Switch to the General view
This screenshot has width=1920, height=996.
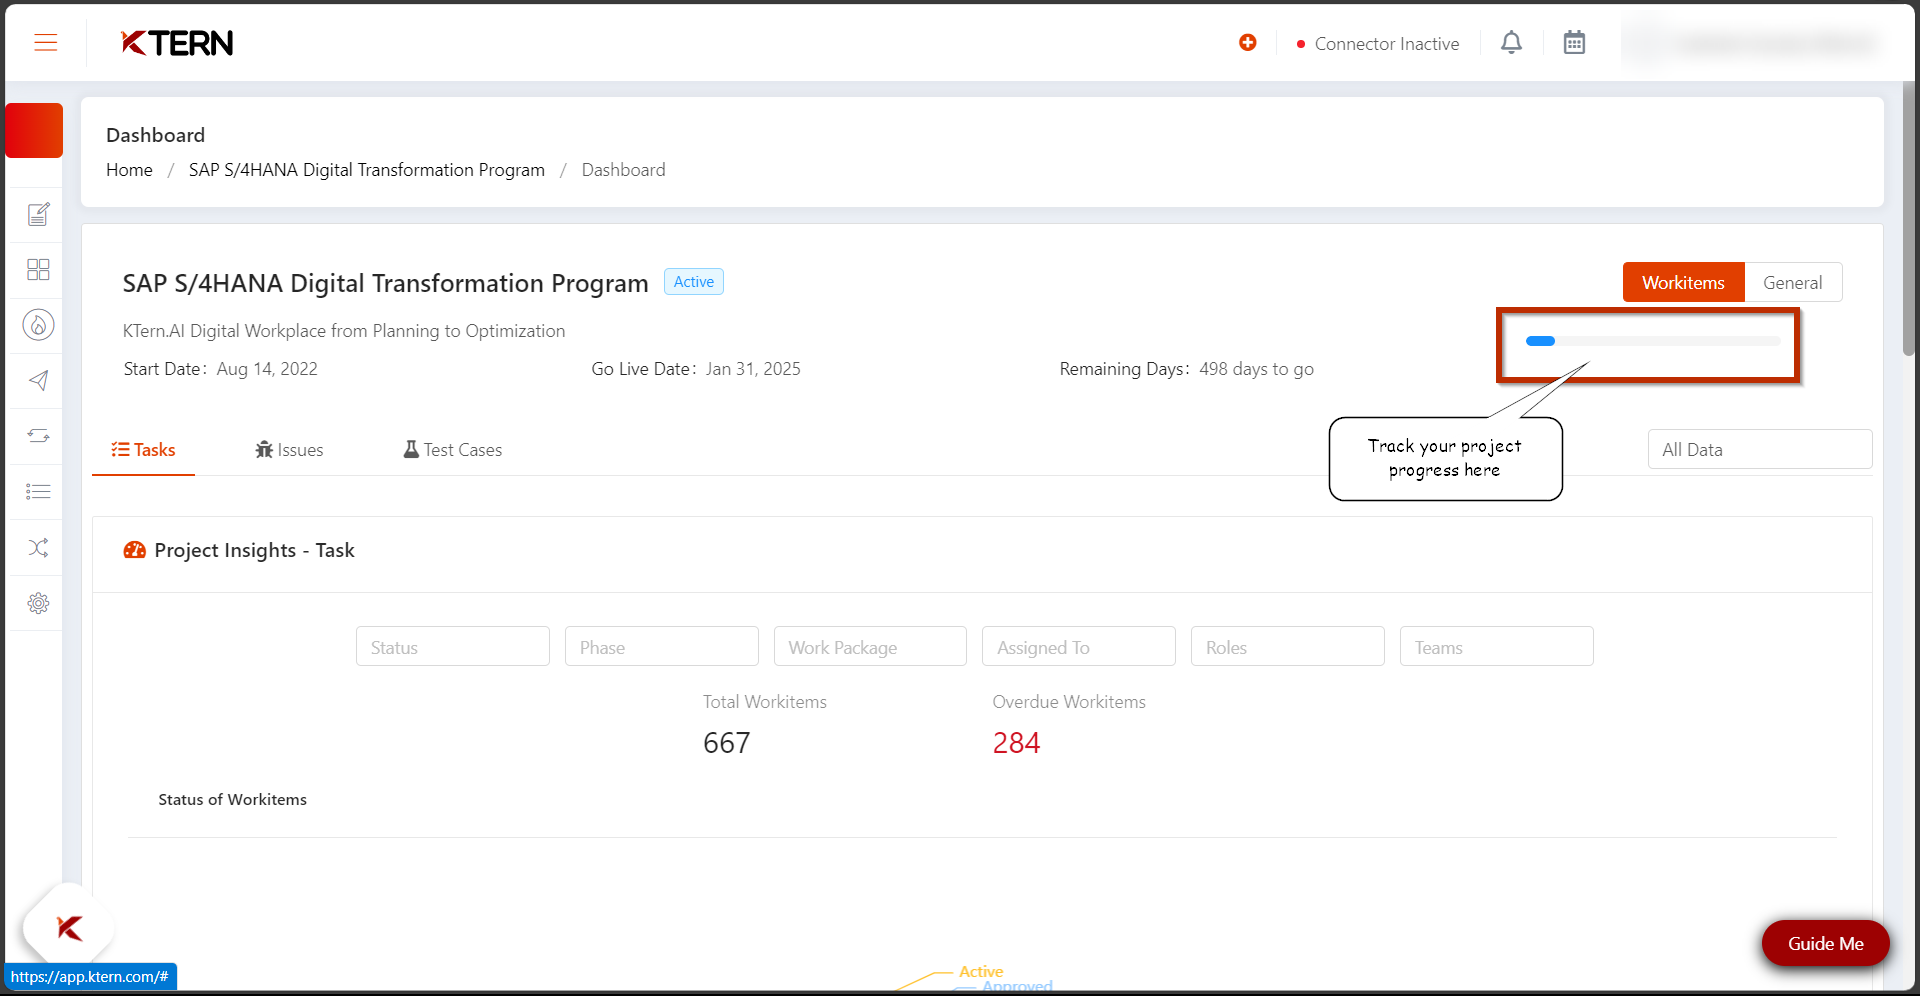click(x=1792, y=283)
